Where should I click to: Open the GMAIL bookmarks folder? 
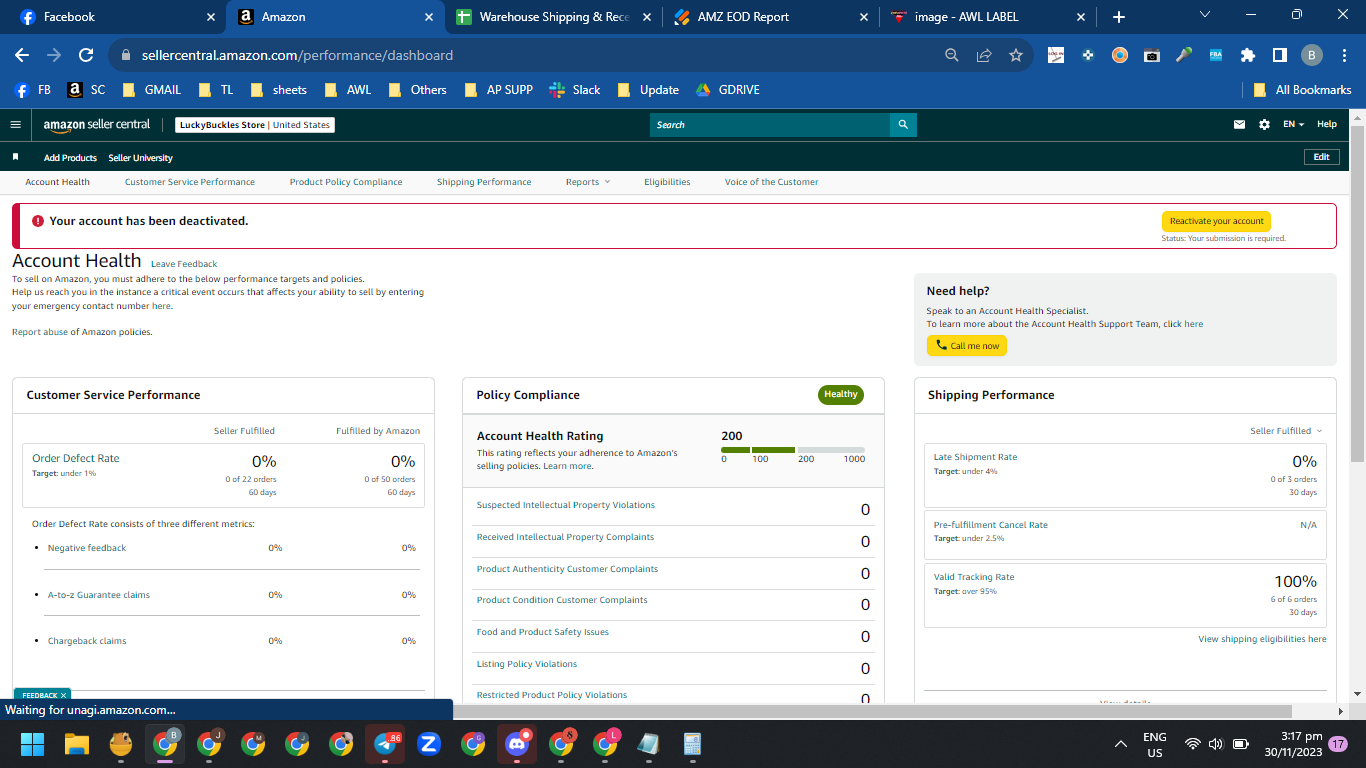pos(151,90)
